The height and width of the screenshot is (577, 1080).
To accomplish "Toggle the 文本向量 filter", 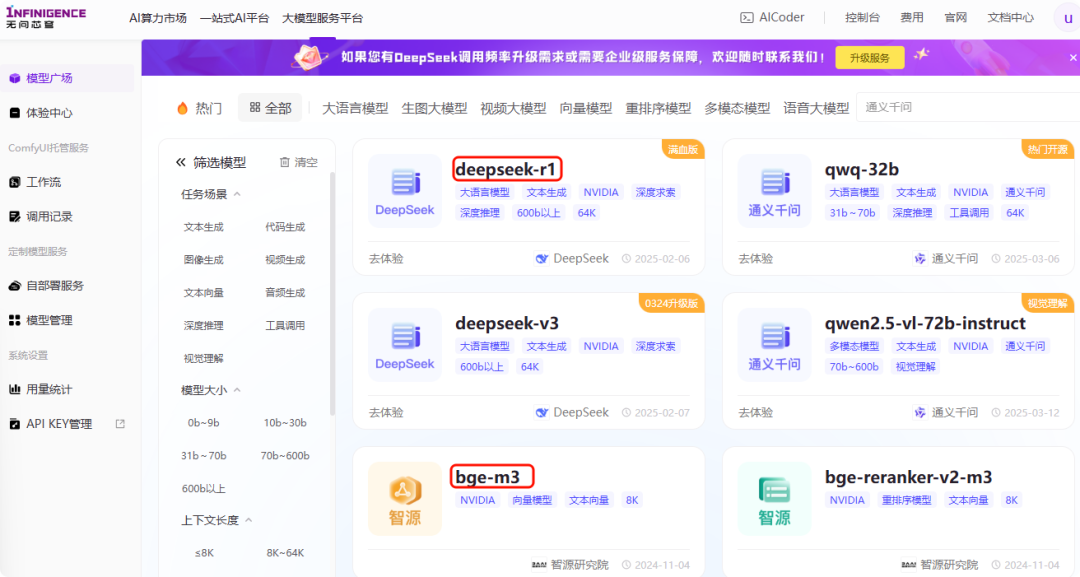I will (203, 293).
